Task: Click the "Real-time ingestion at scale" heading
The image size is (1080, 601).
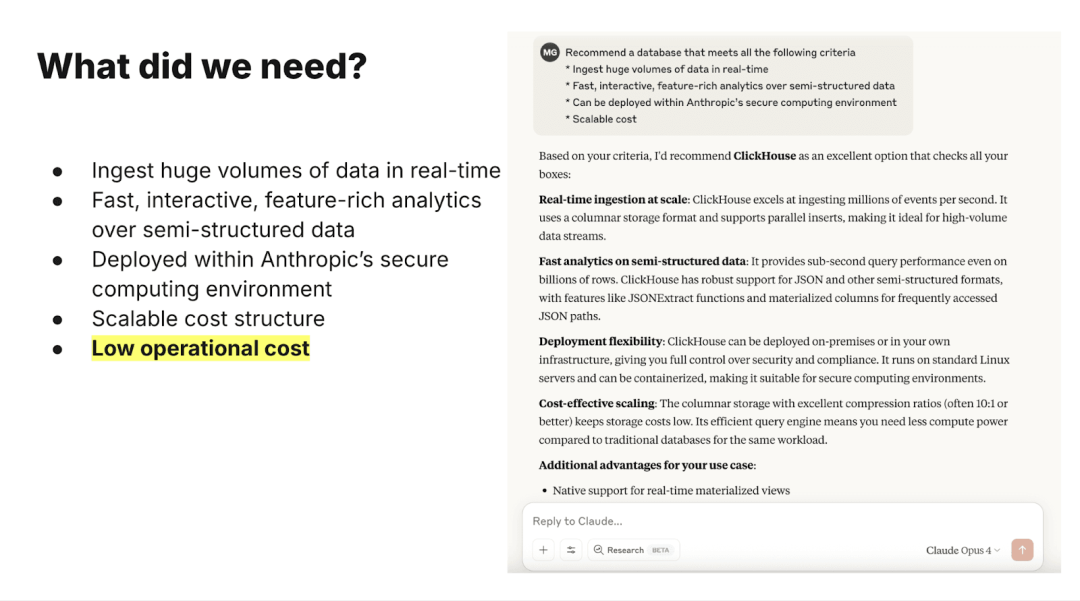Action: (x=612, y=200)
